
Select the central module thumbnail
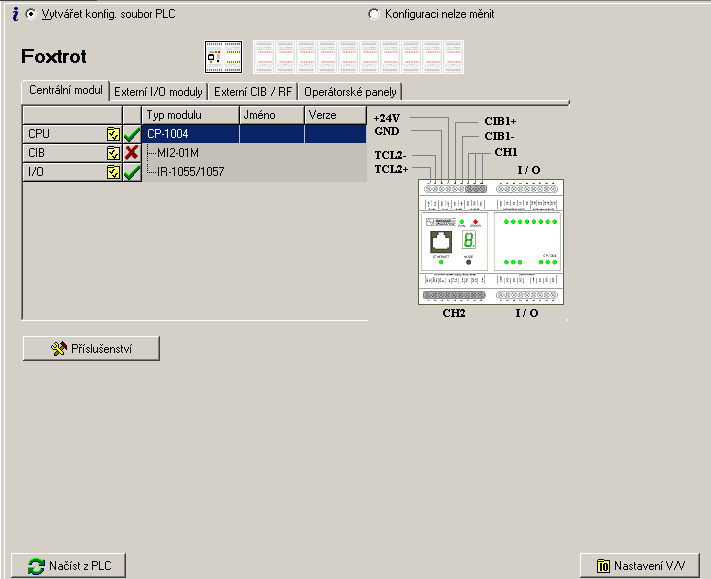click(x=224, y=57)
